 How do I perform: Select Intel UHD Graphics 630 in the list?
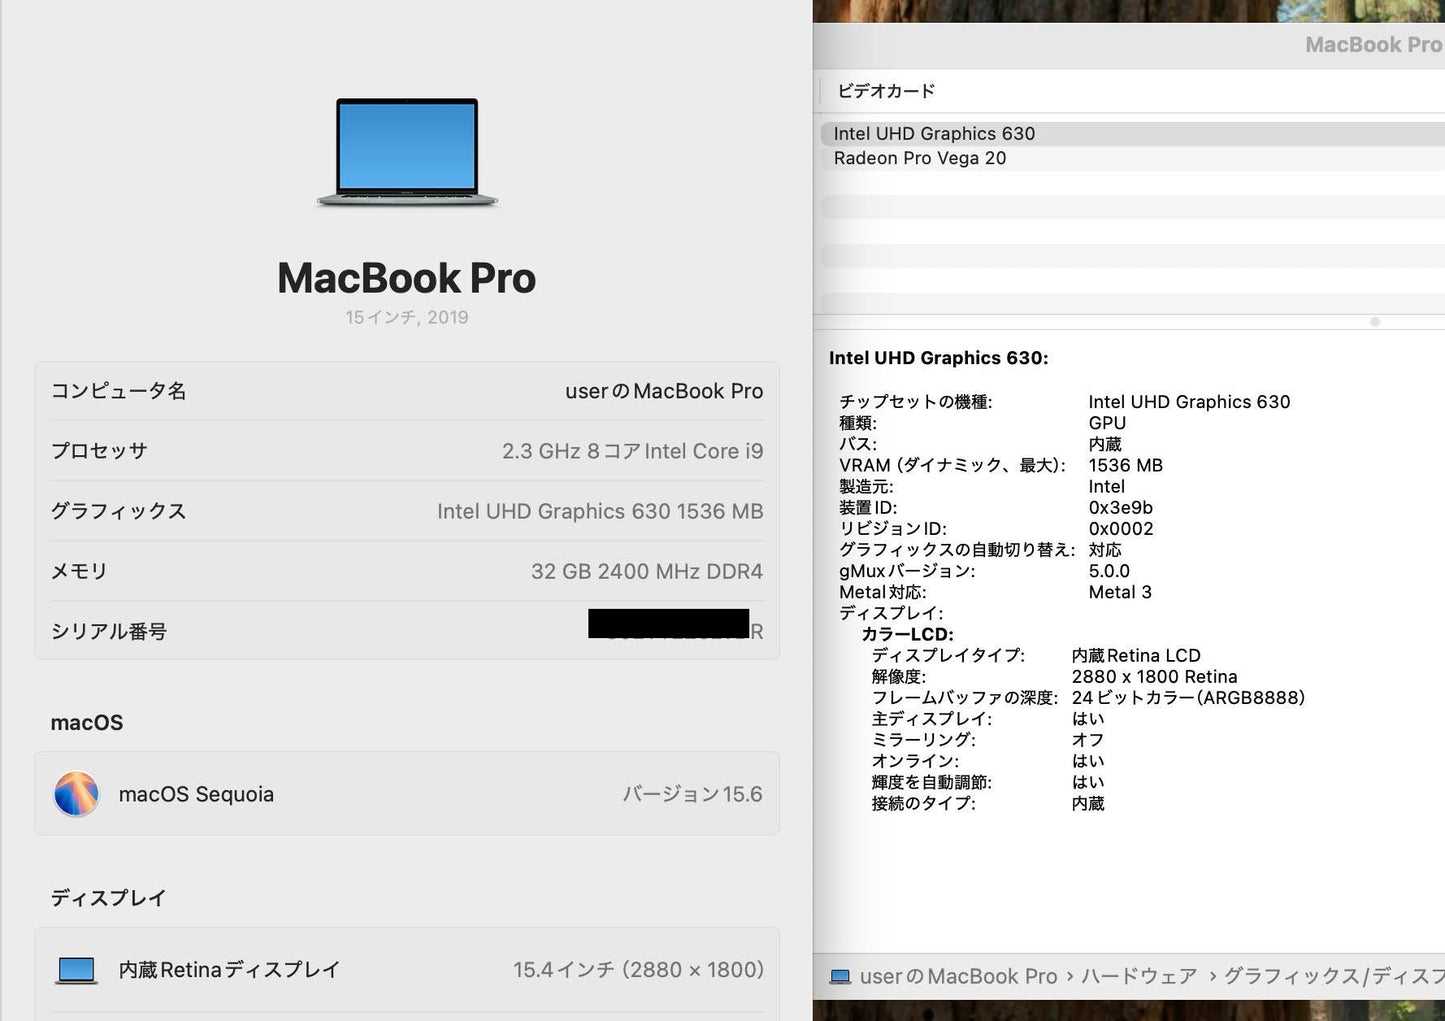(934, 133)
